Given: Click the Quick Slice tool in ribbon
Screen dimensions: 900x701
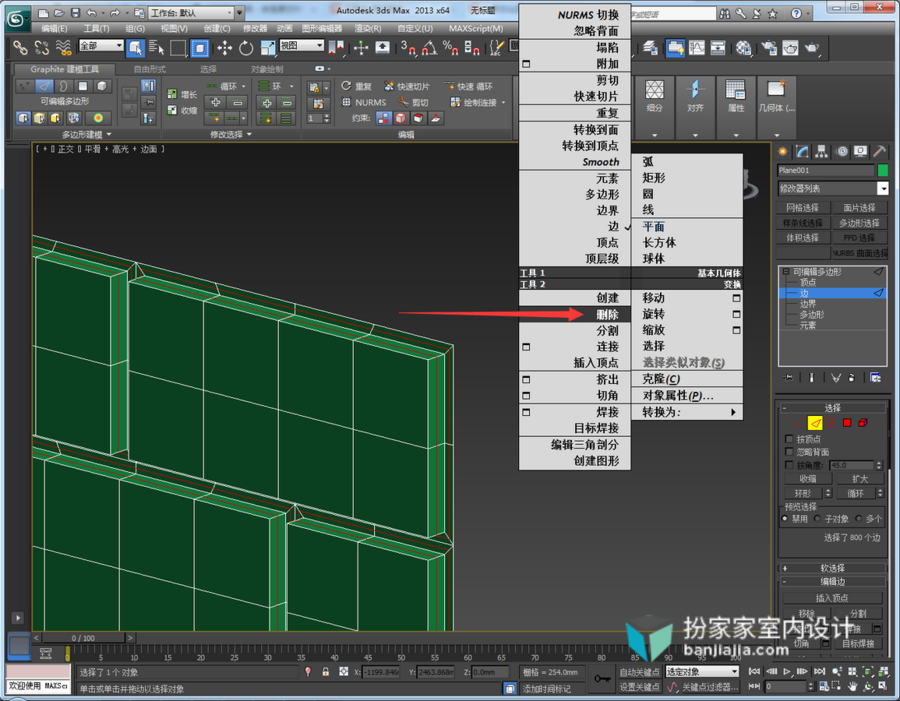Looking at the screenshot, I should coord(389,86).
